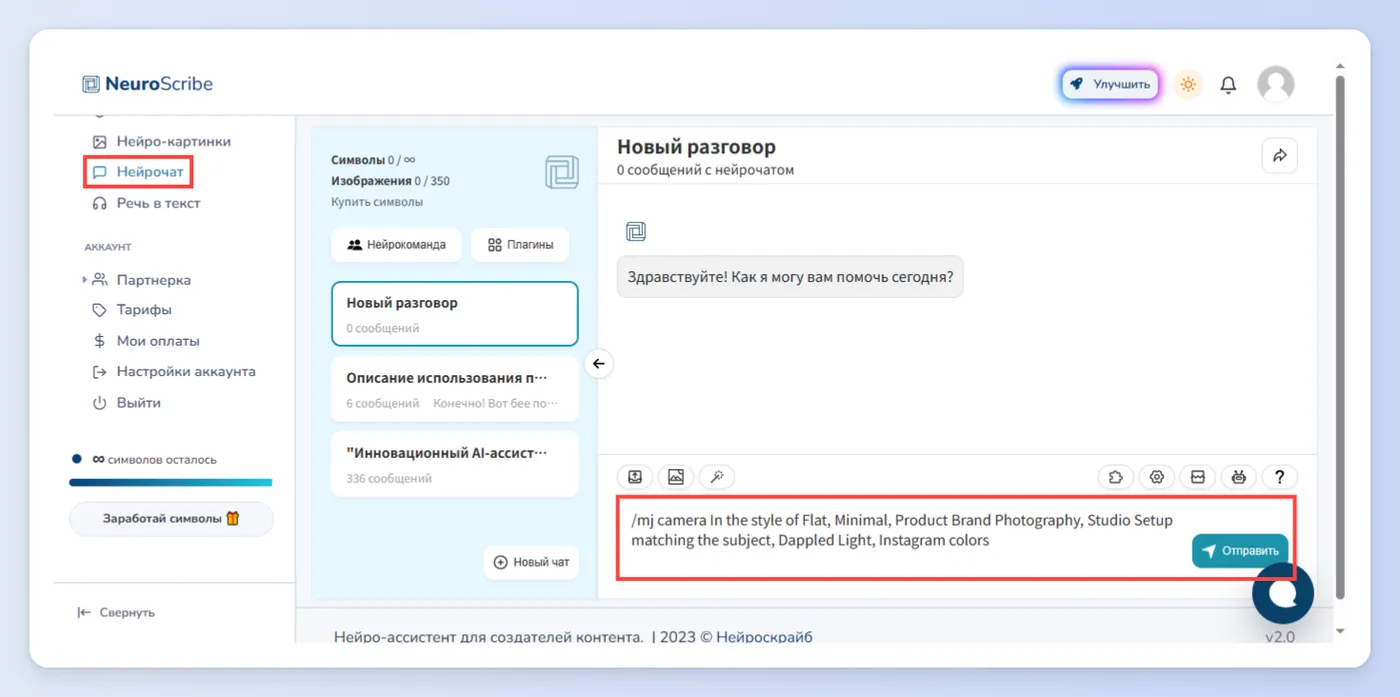Viewport: 1400px width, 697px height.
Task: Open the Описание использования chat
Action: tap(455, 389)
